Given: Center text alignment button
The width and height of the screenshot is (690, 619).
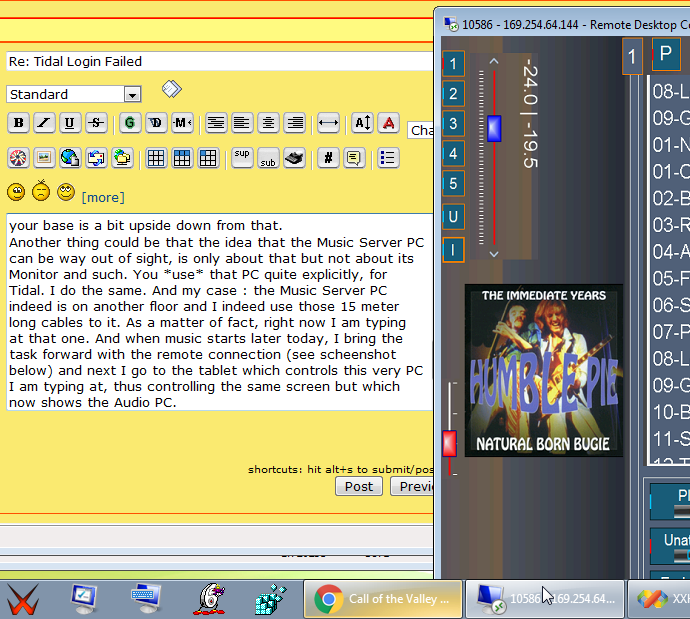Looking at the screenshot, I should click(268, 123).
